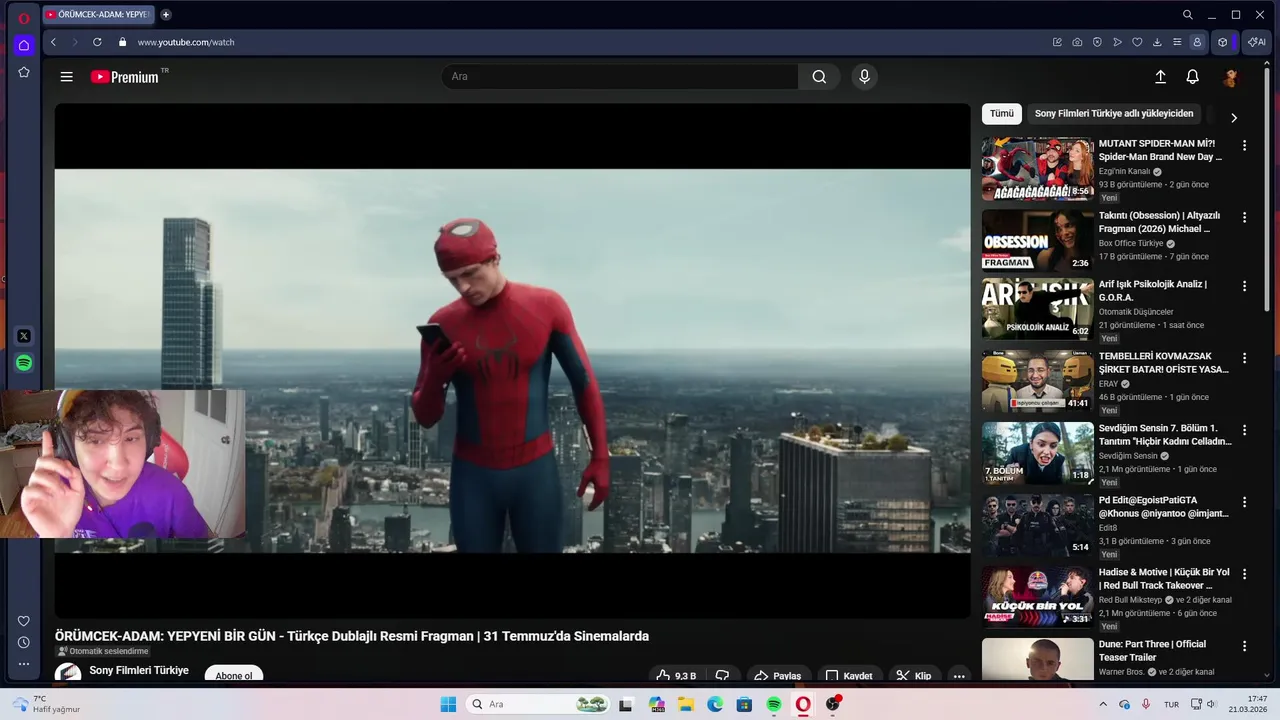
Task: Switch to the ÖRÜMCEK-ADAM browser tab
Action: tap(99, 15)
